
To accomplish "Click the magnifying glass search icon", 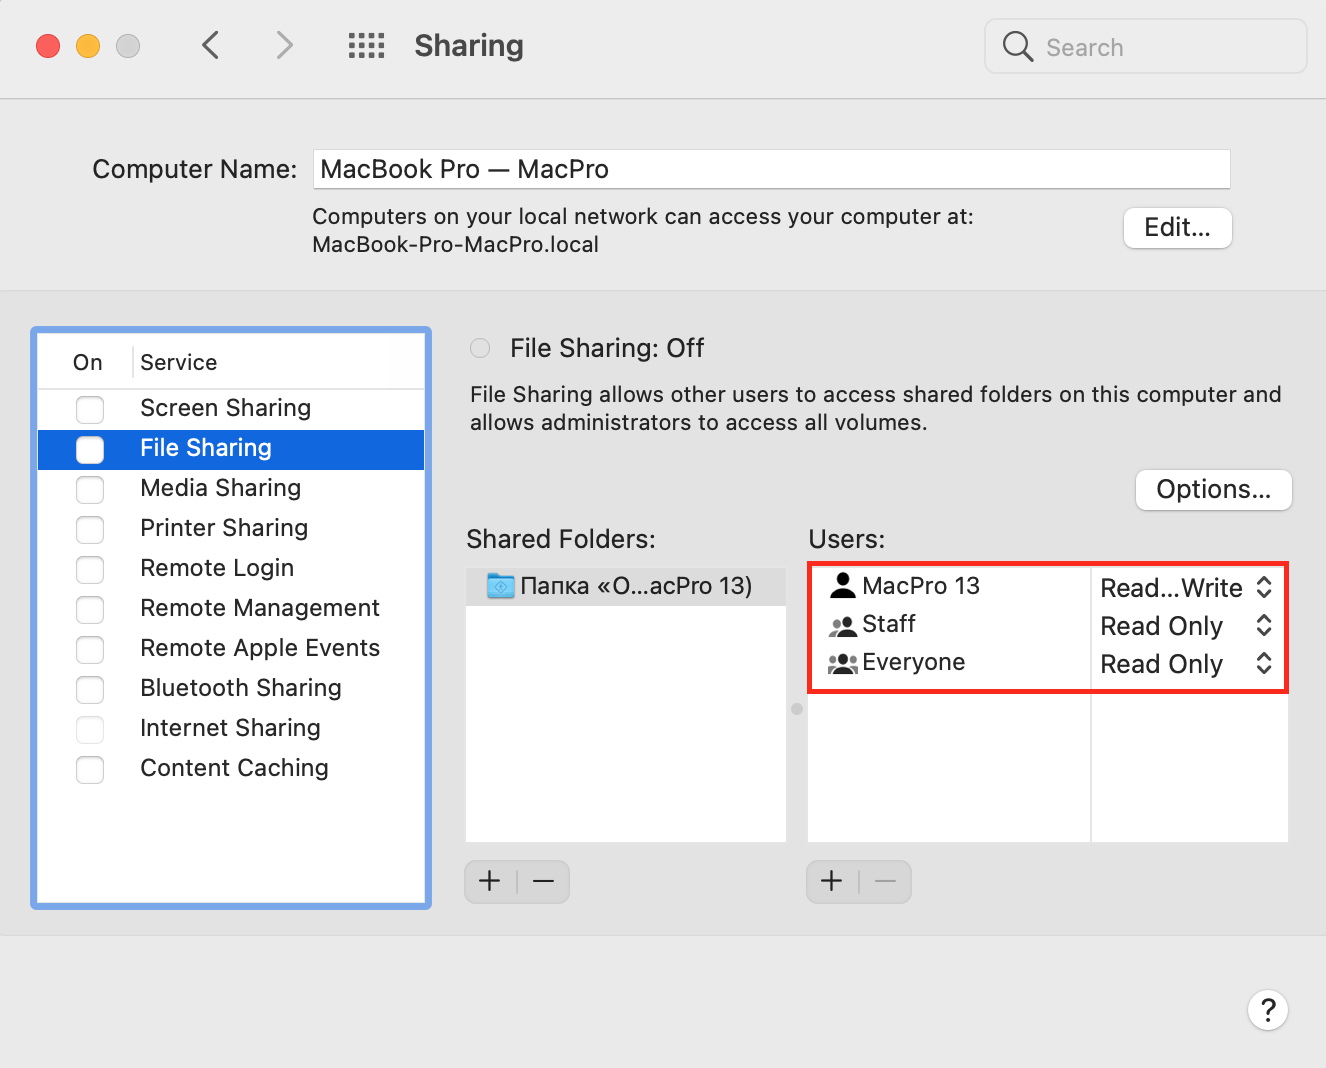I will (1017, 46).
